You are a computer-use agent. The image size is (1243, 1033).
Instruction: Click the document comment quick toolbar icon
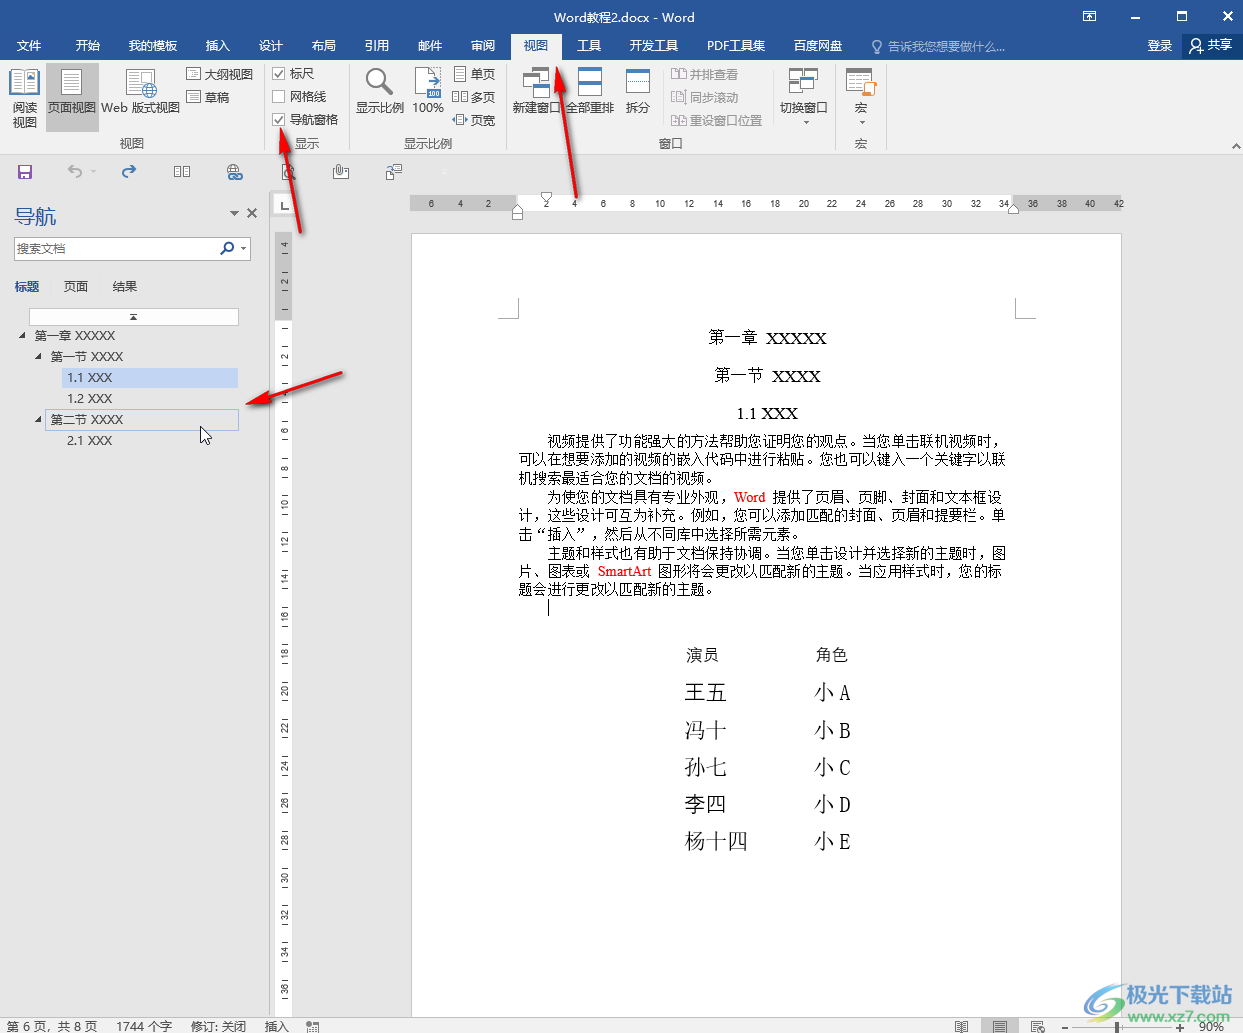pyautogui.click(x=394, y=172)
